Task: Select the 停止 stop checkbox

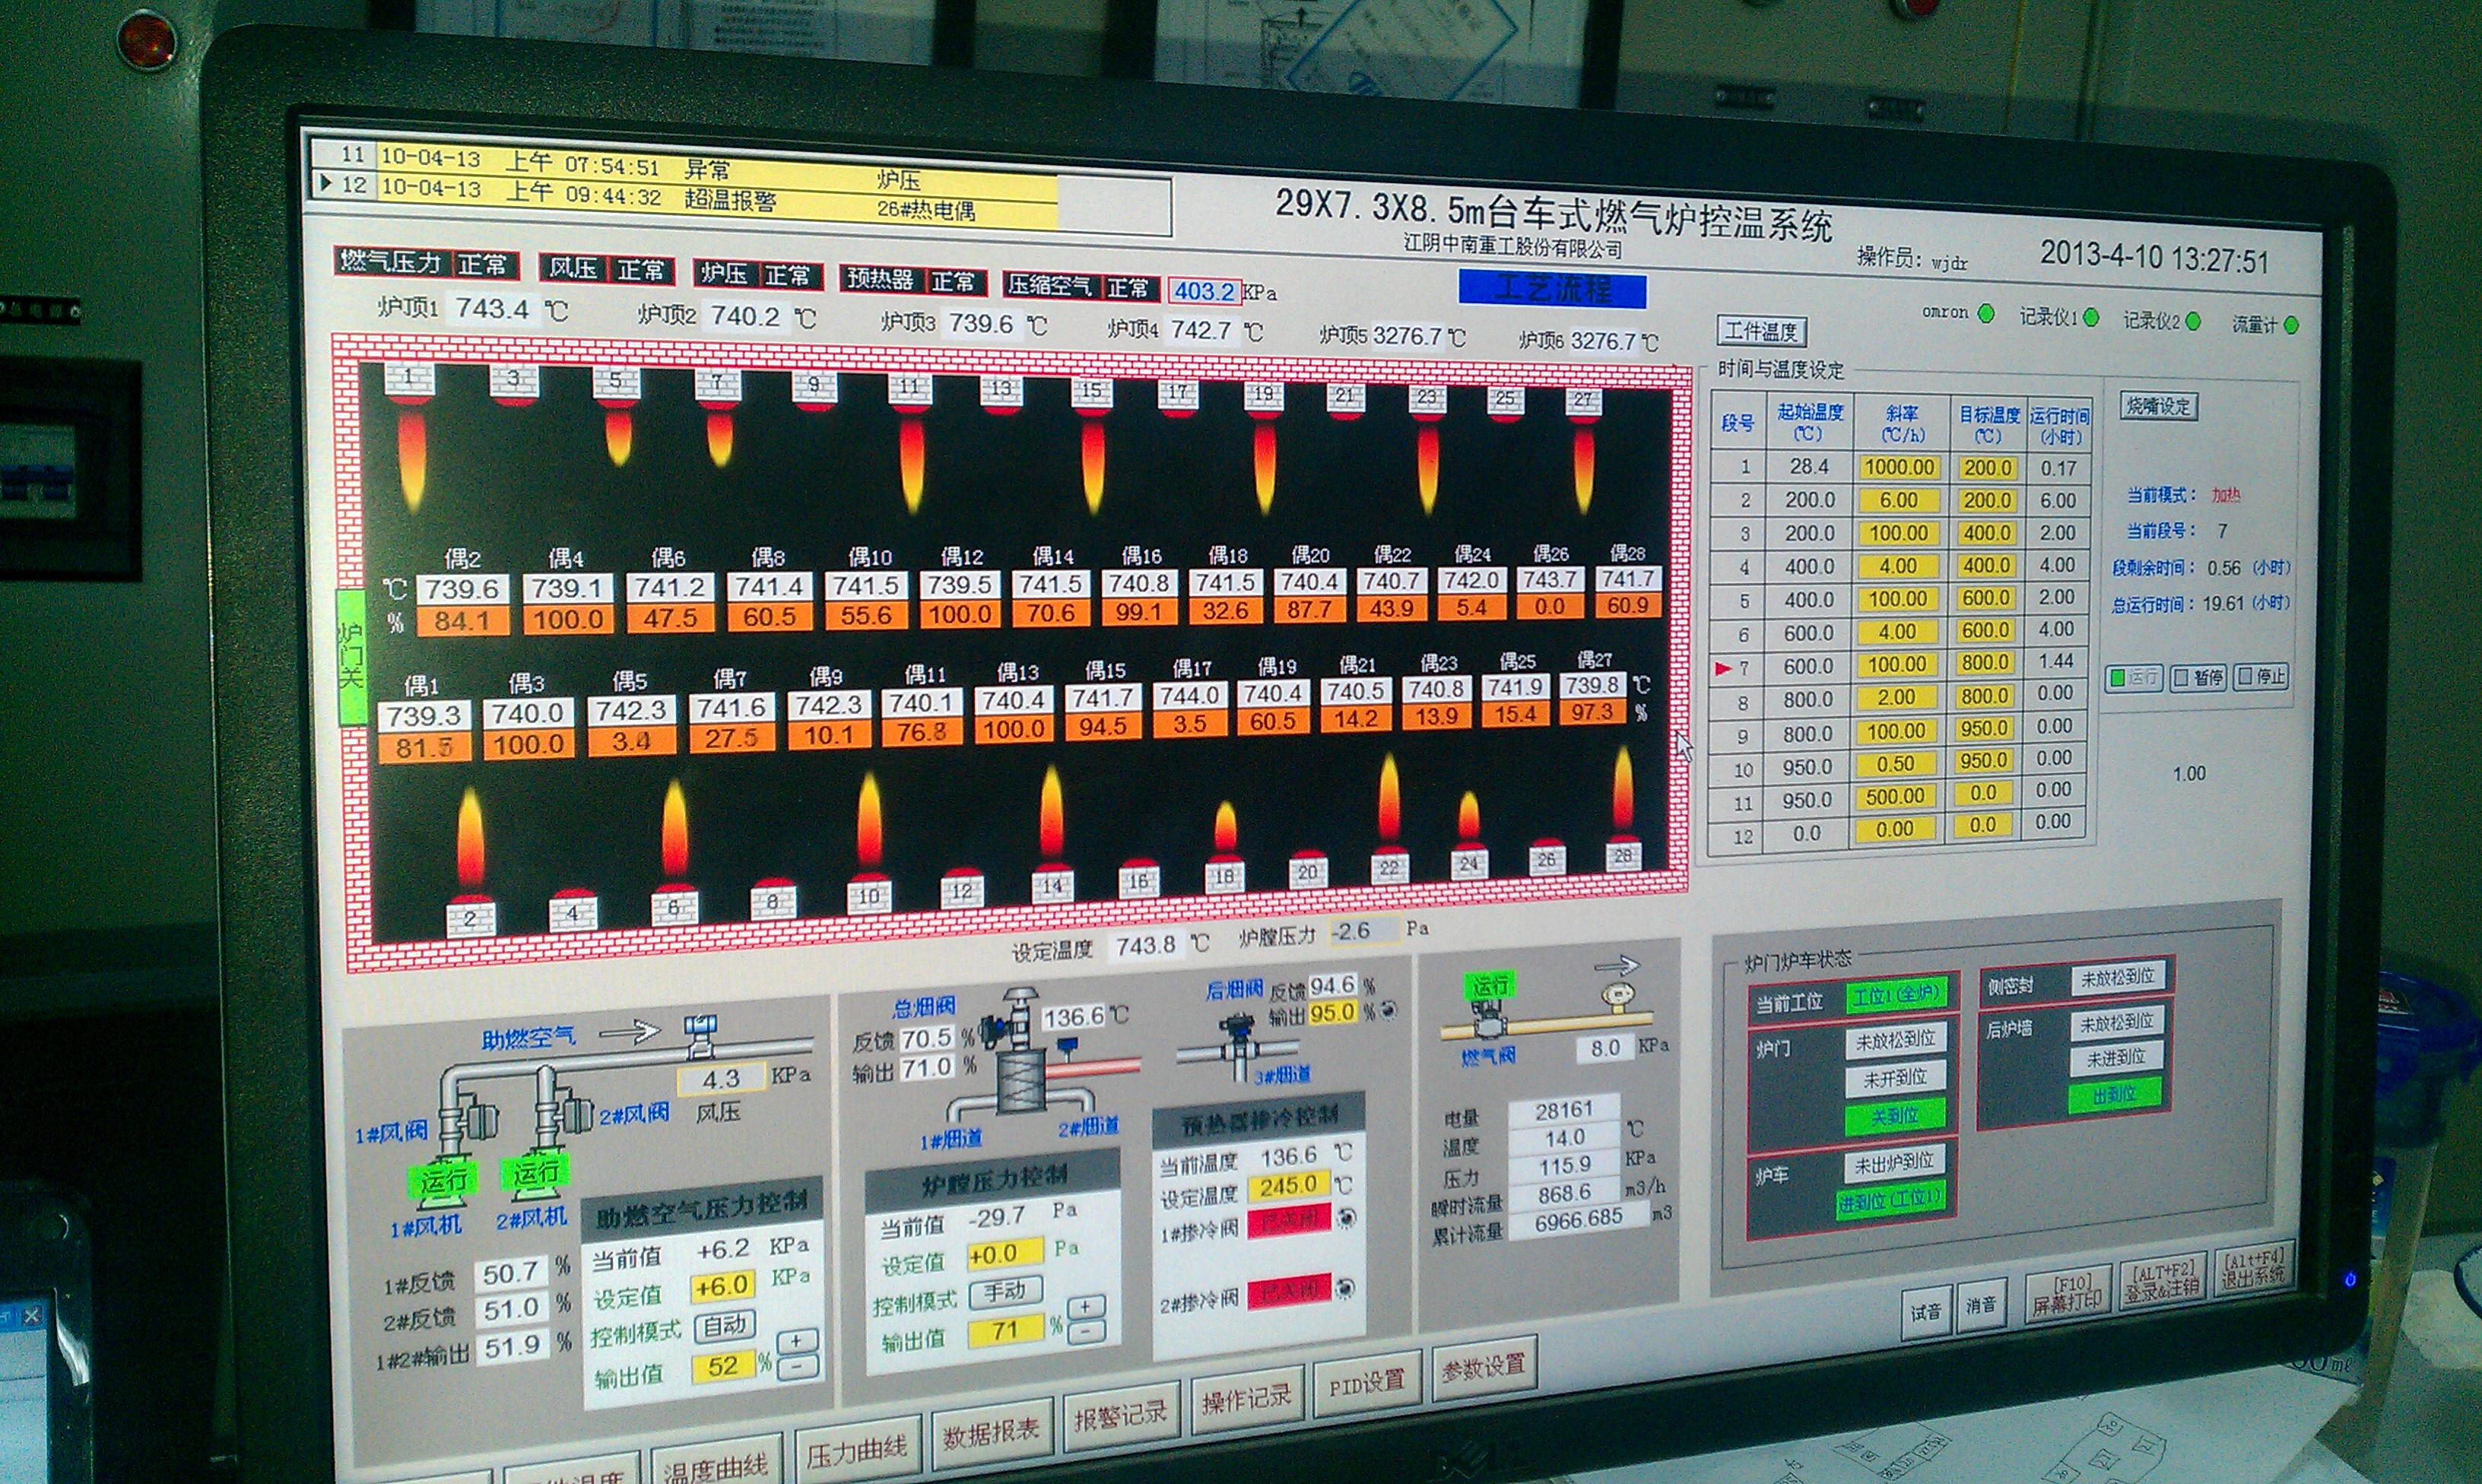Action: 2245,677
